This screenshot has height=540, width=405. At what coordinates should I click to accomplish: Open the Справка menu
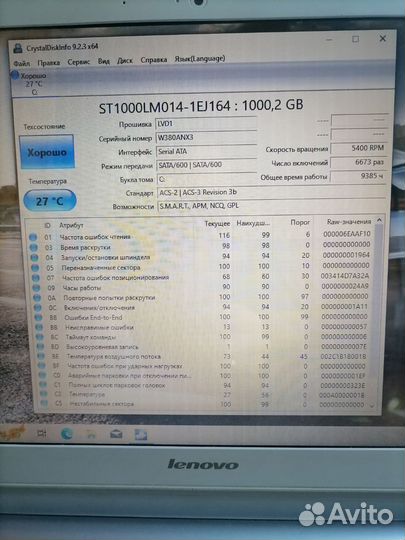click(x=154, y=60)
